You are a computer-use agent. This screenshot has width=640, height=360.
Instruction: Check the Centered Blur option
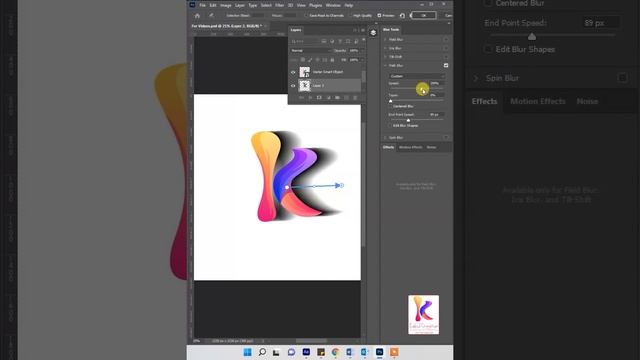pos(391,106)
